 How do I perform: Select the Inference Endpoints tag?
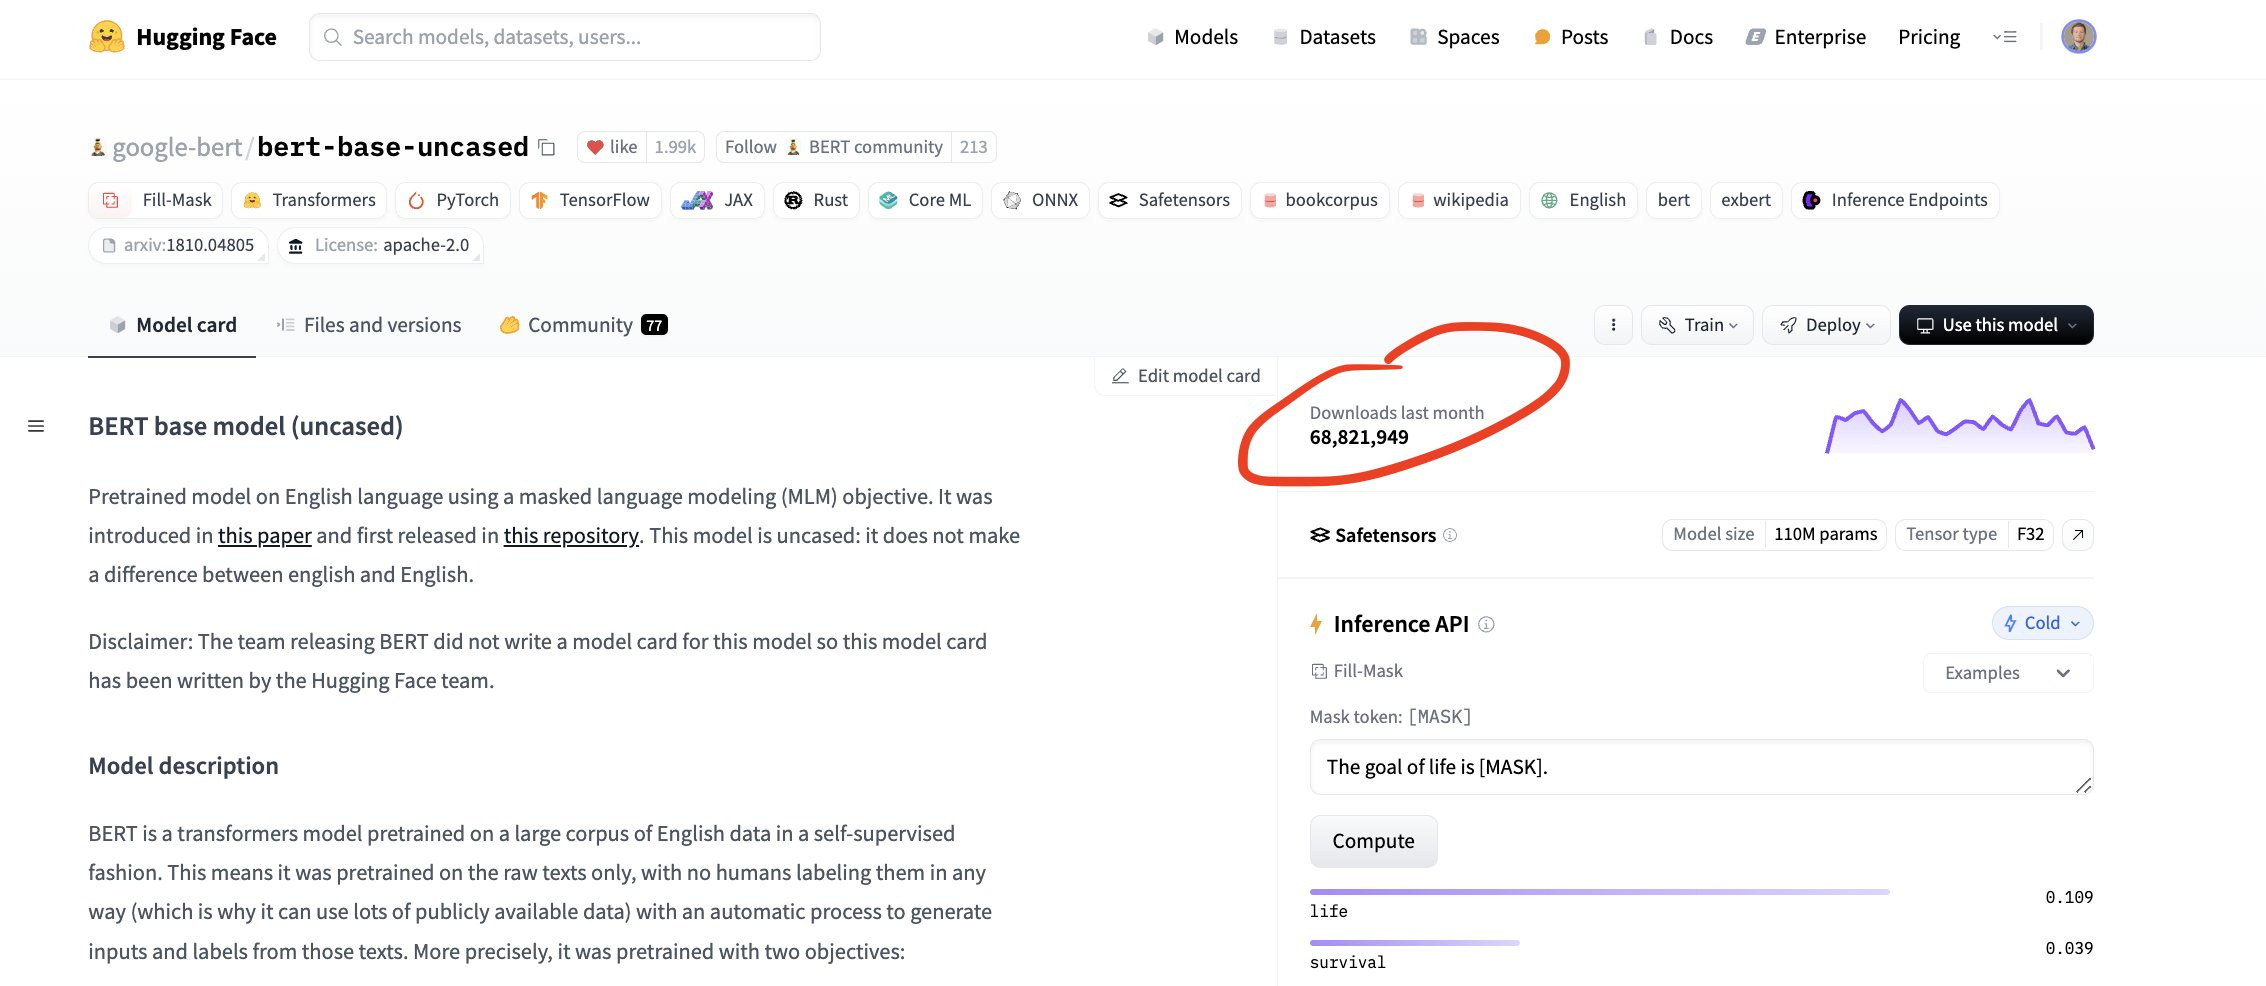point(1895,200)
